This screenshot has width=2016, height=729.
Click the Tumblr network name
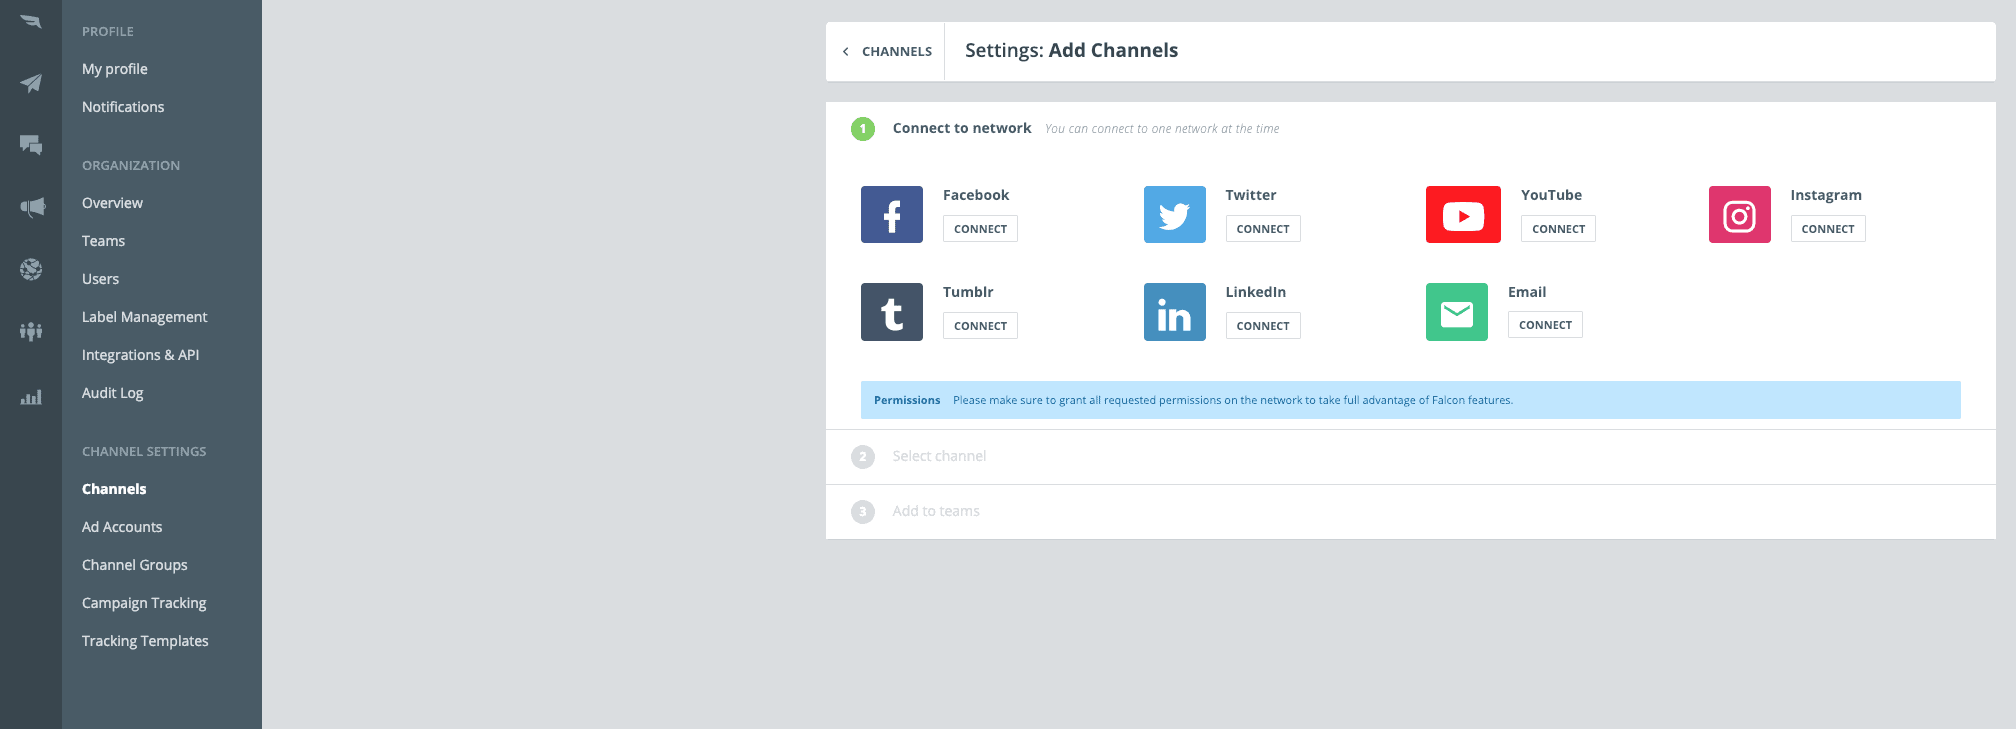point(968,292)
